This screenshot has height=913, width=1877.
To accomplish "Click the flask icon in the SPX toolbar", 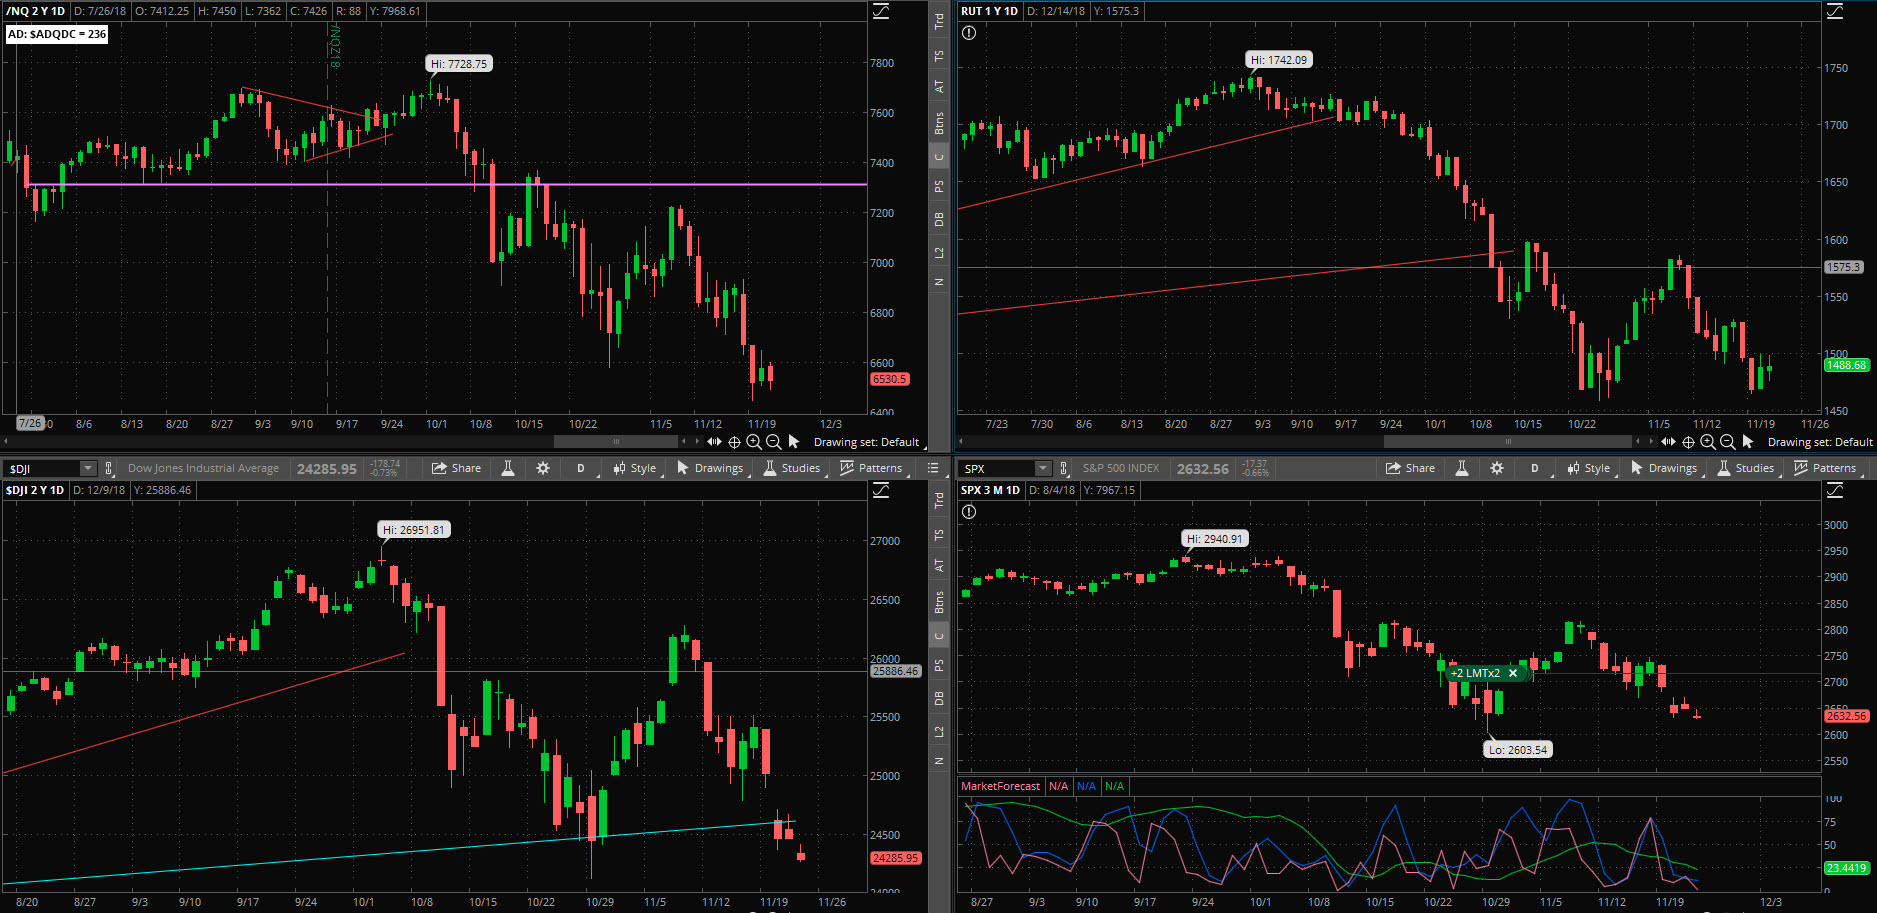I will [1462, 468].
